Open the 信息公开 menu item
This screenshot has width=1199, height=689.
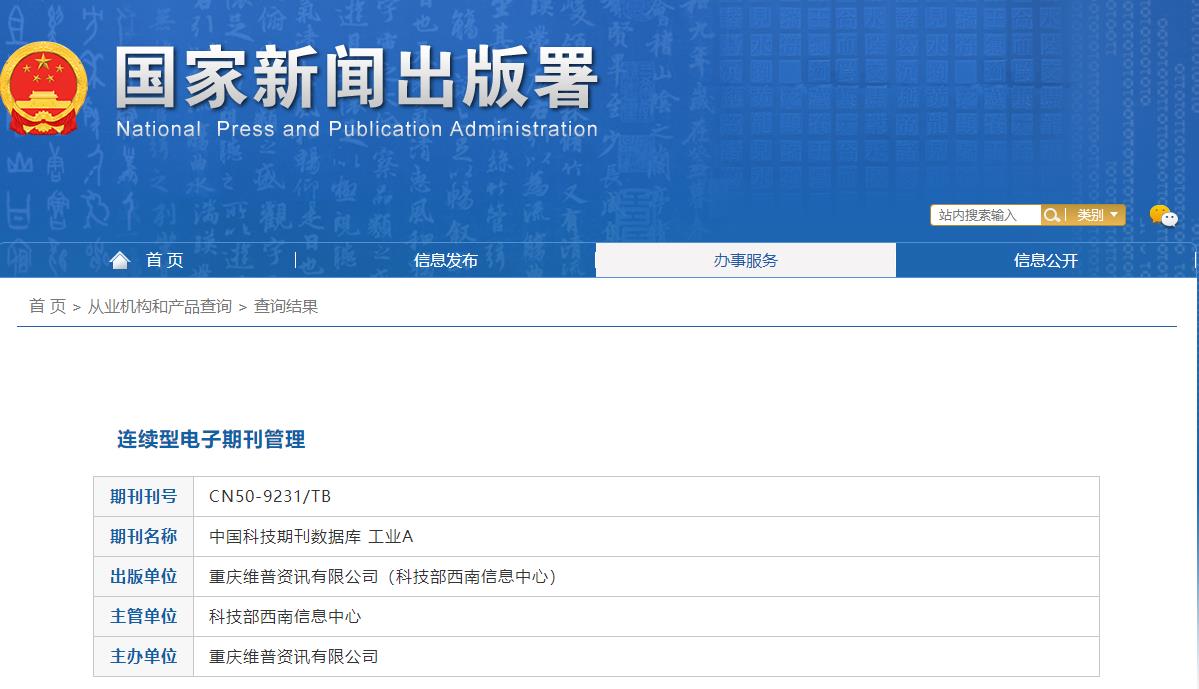[x=1045, y=259]
